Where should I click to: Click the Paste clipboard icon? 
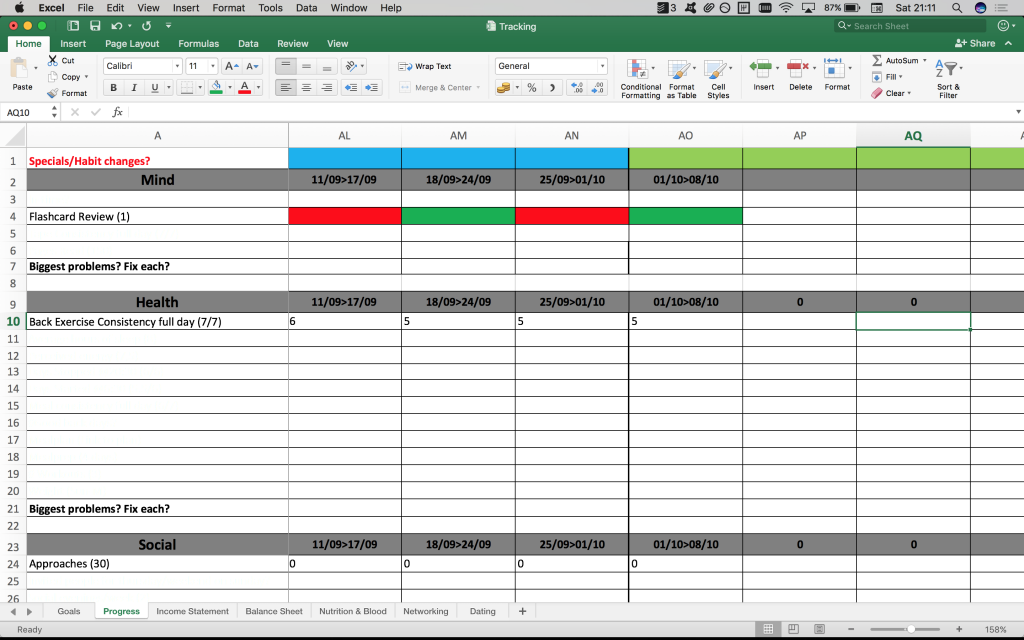click(21, 70)
